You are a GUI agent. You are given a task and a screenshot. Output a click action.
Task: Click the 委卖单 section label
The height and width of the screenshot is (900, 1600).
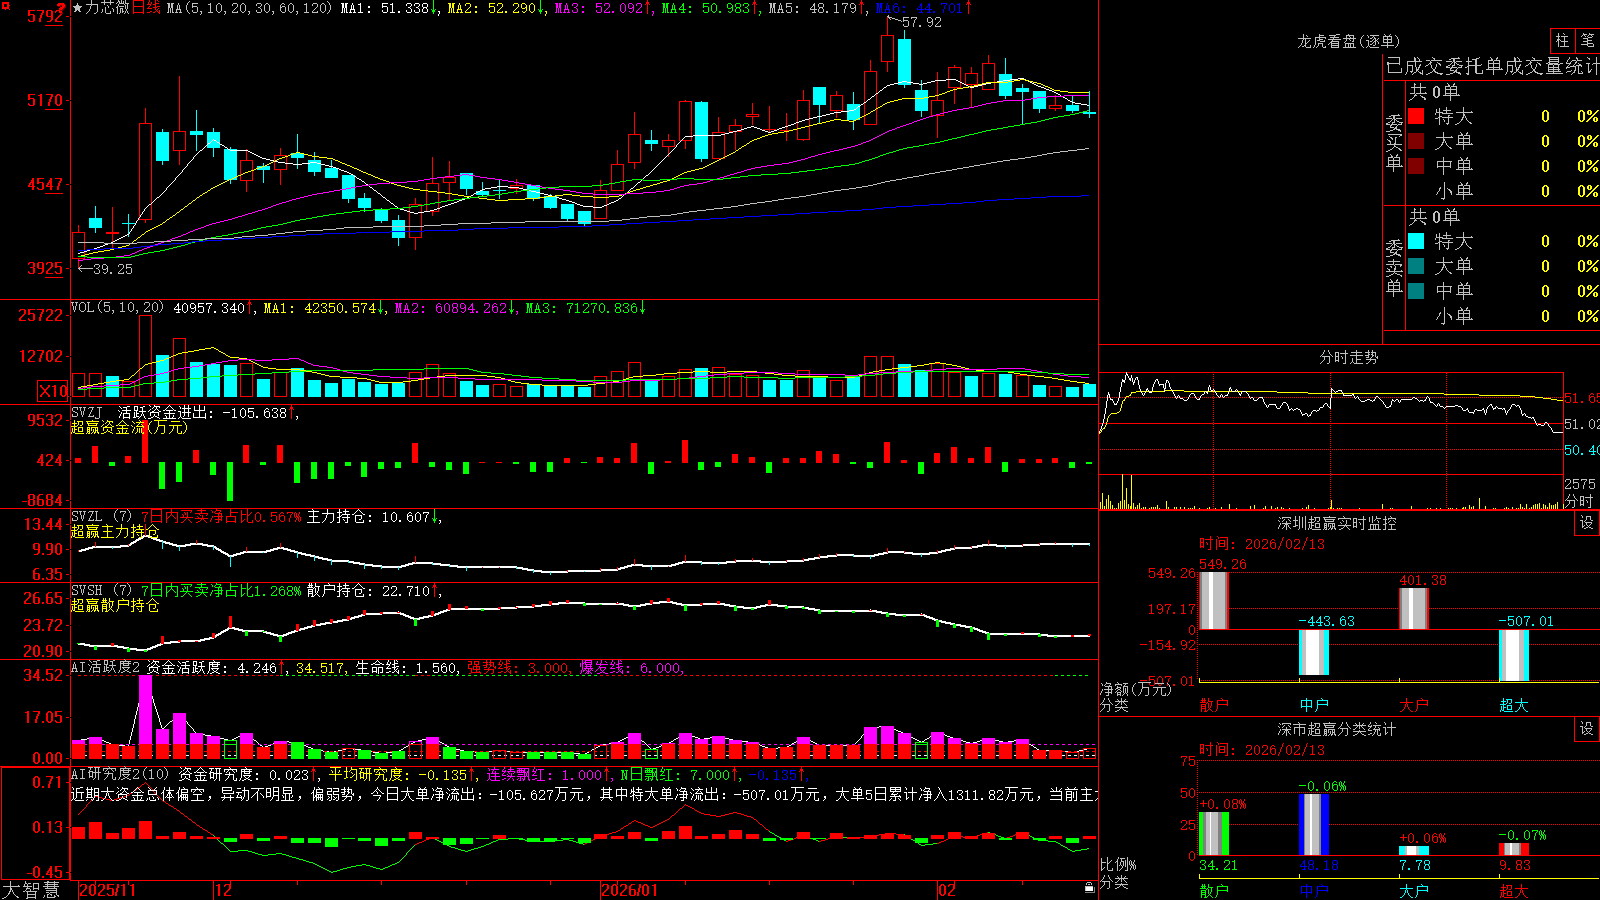point(1394,268)
